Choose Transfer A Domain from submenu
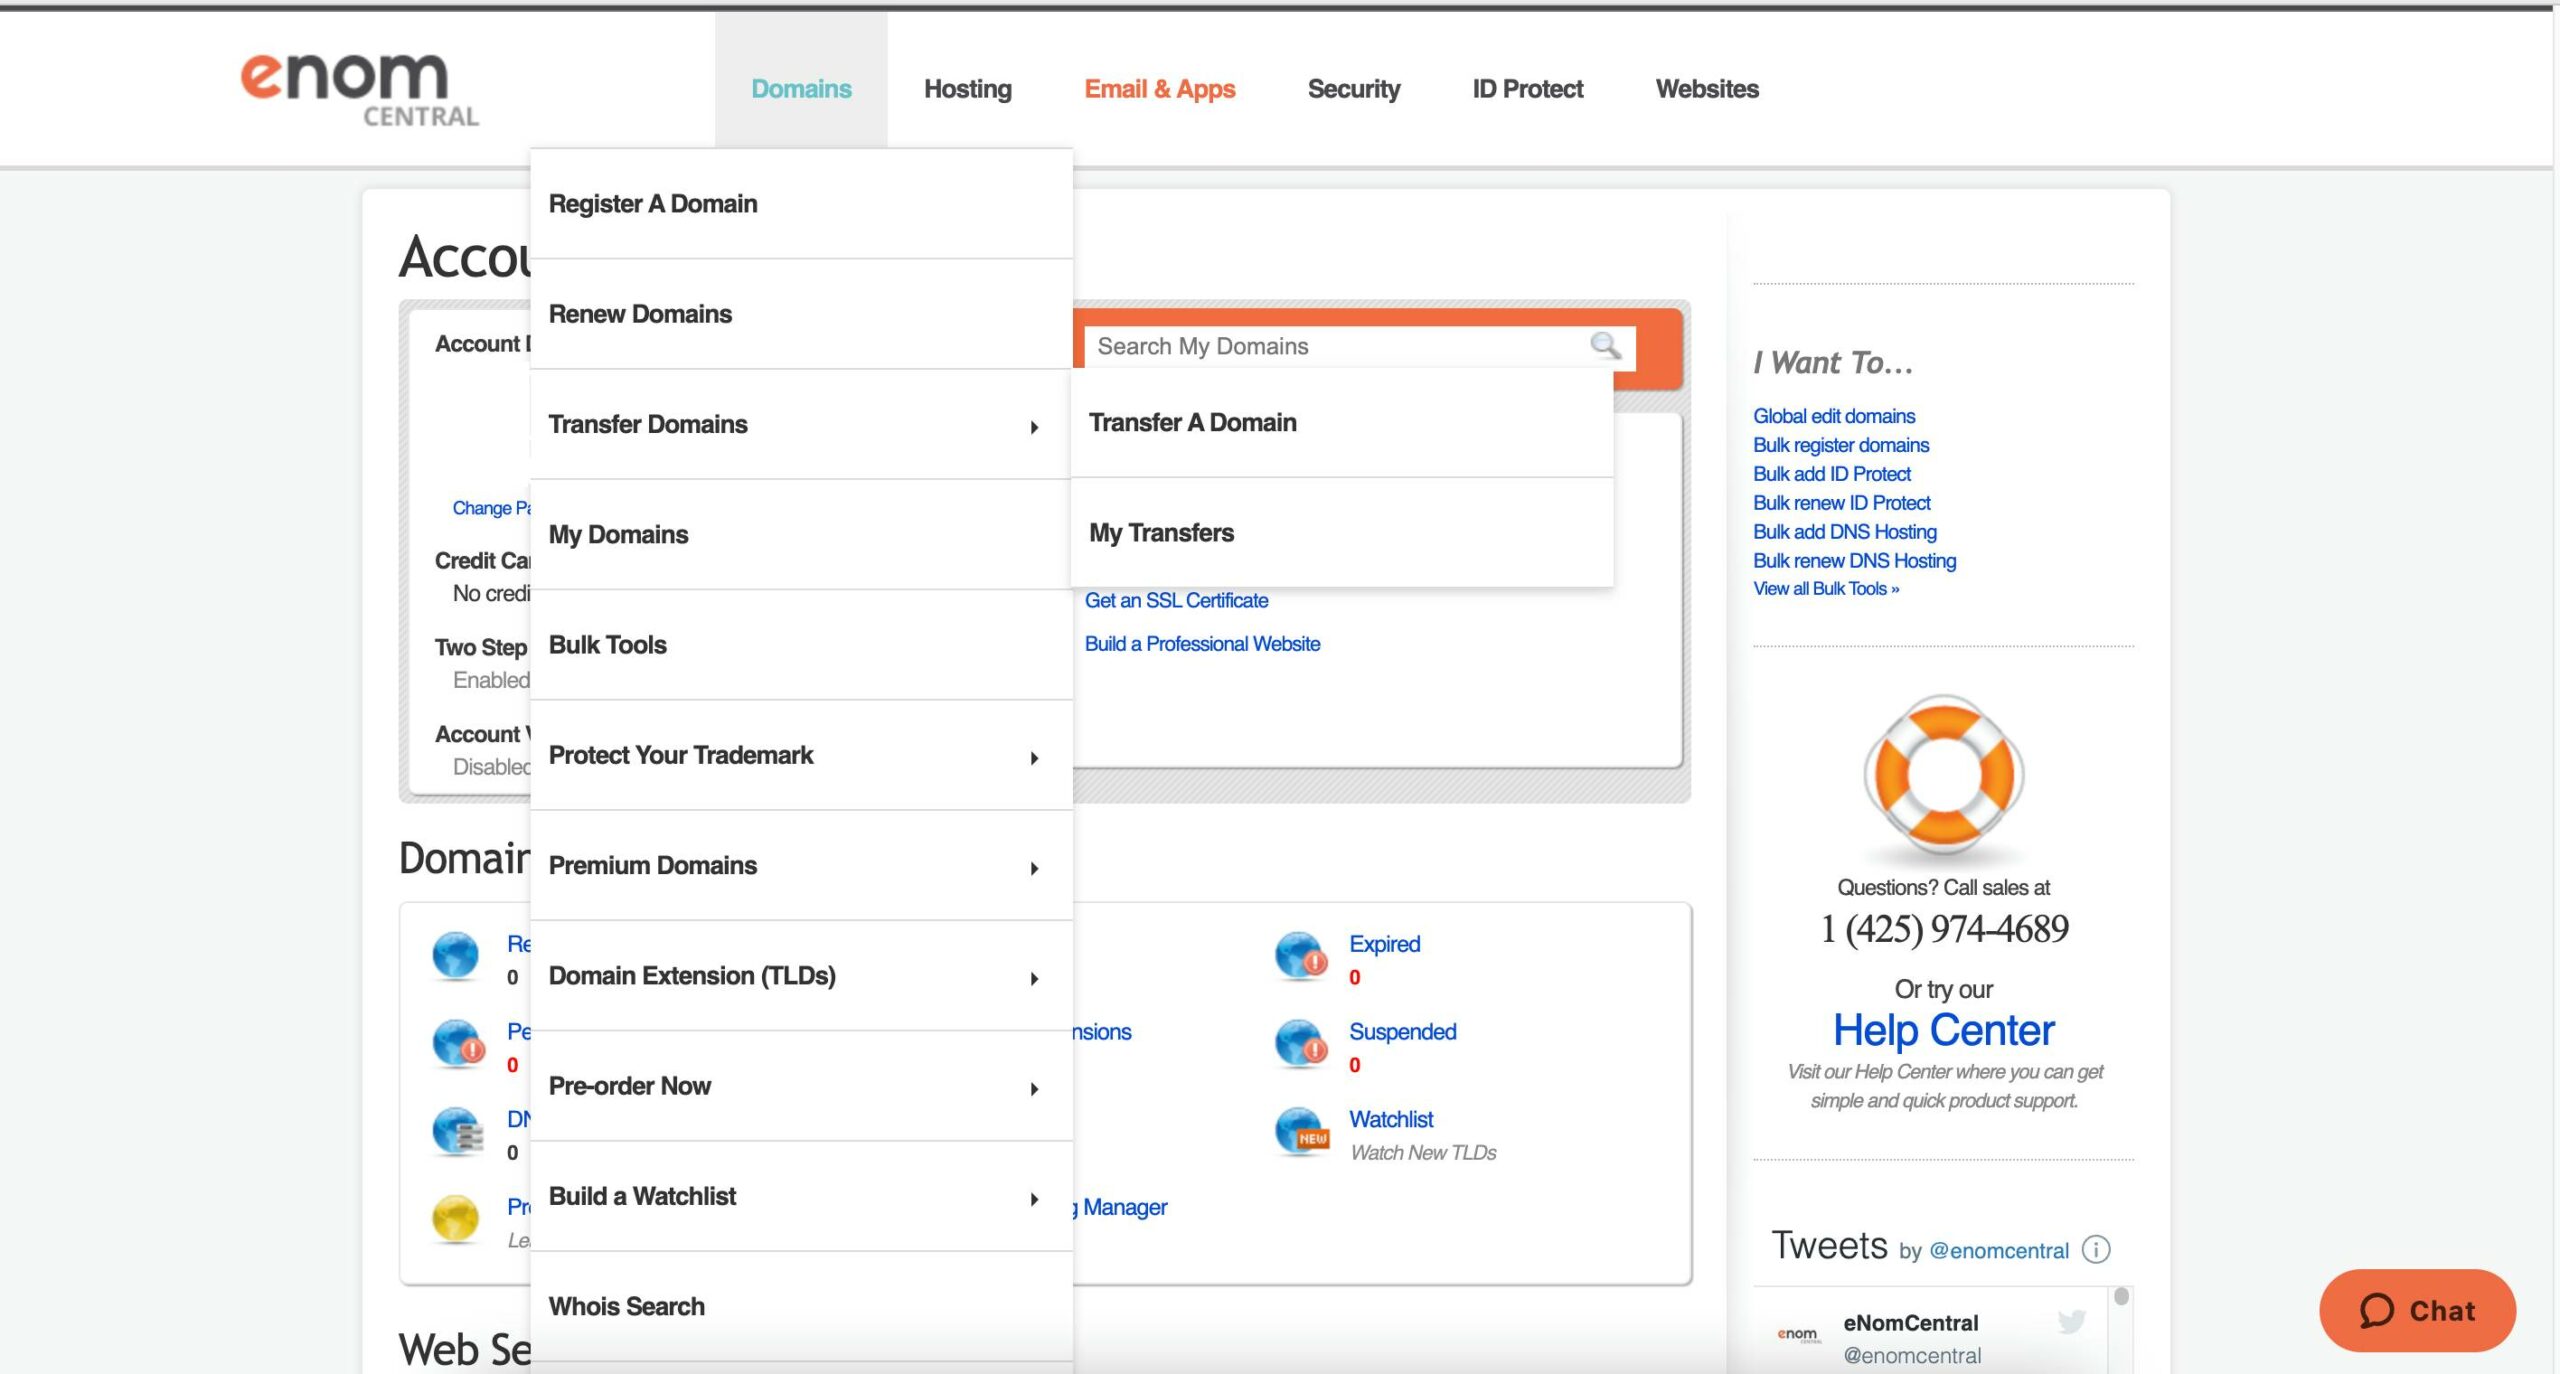This screenshot has height=1374, width=2560. (x=1341, y=423)
